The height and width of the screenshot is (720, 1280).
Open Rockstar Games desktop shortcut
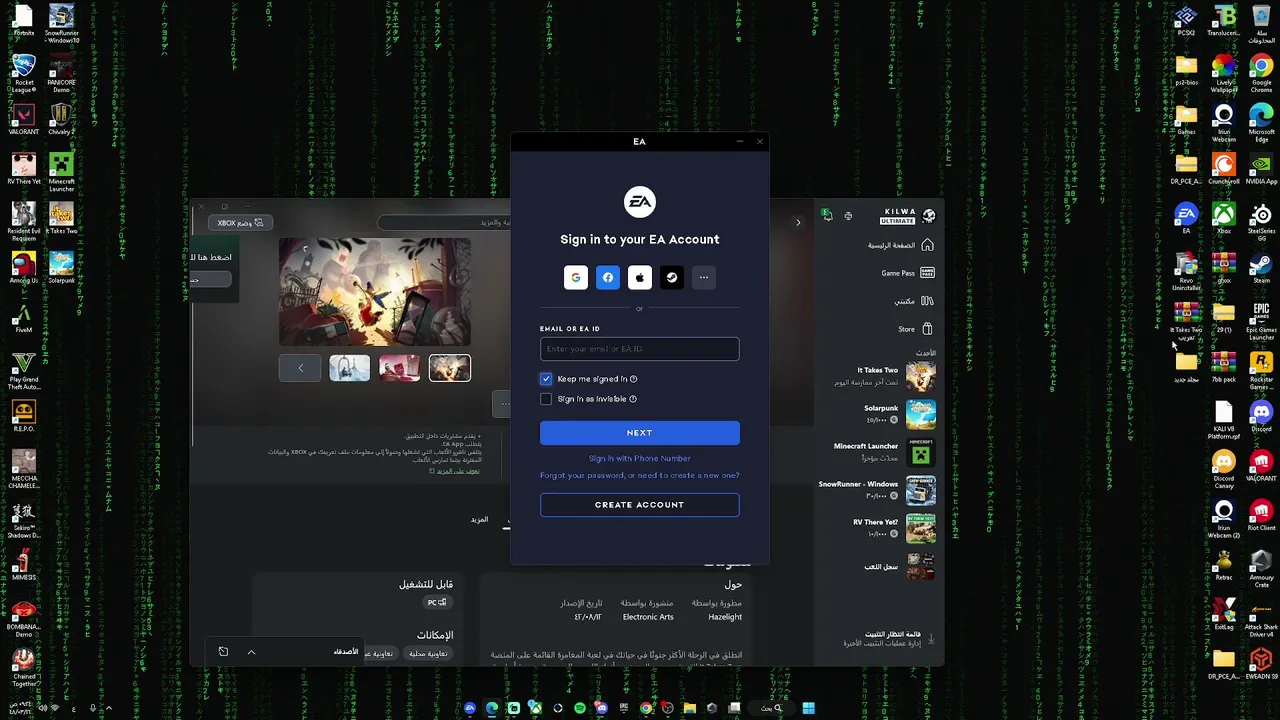click(x=1261, y=368)
